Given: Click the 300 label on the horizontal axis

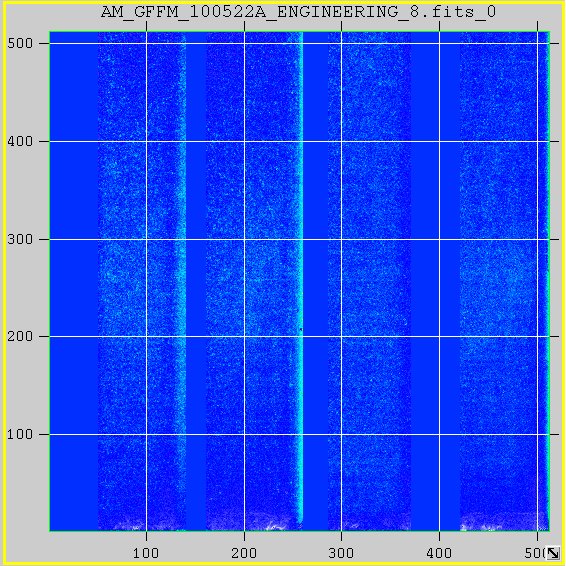Looking at the screenshot, I should (x=341, y=553).
